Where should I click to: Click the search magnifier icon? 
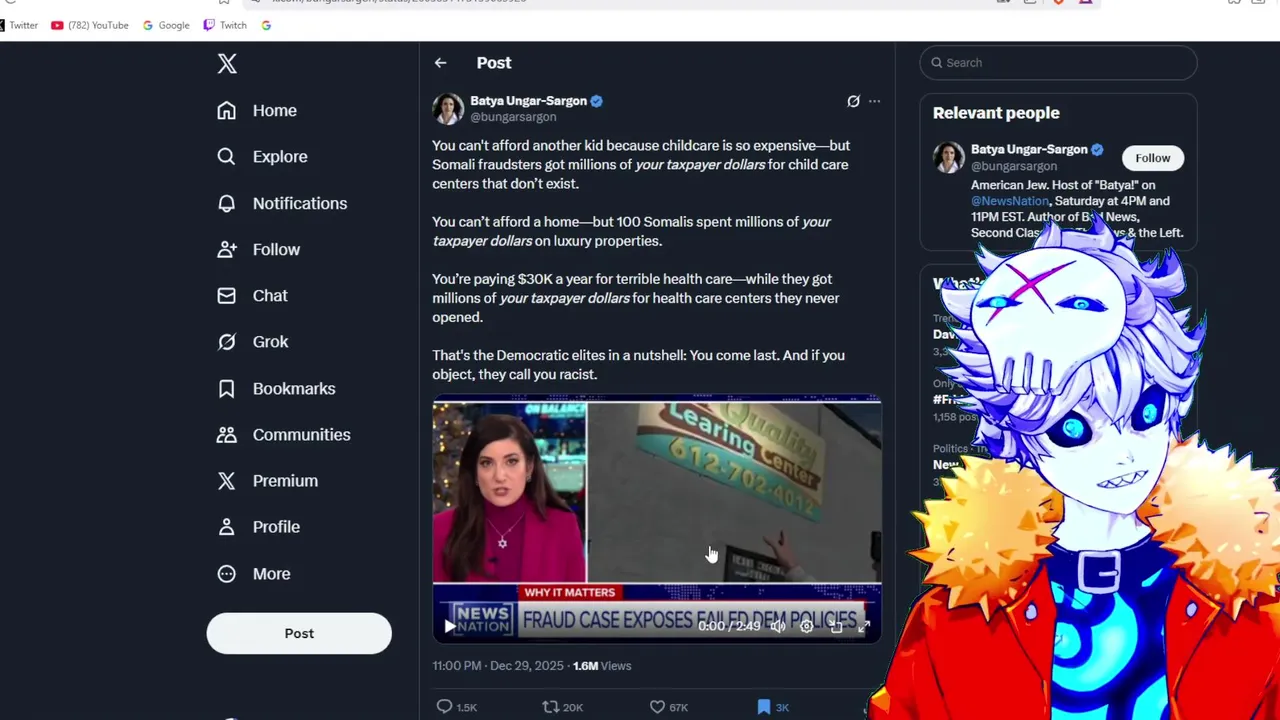point(937,63)
